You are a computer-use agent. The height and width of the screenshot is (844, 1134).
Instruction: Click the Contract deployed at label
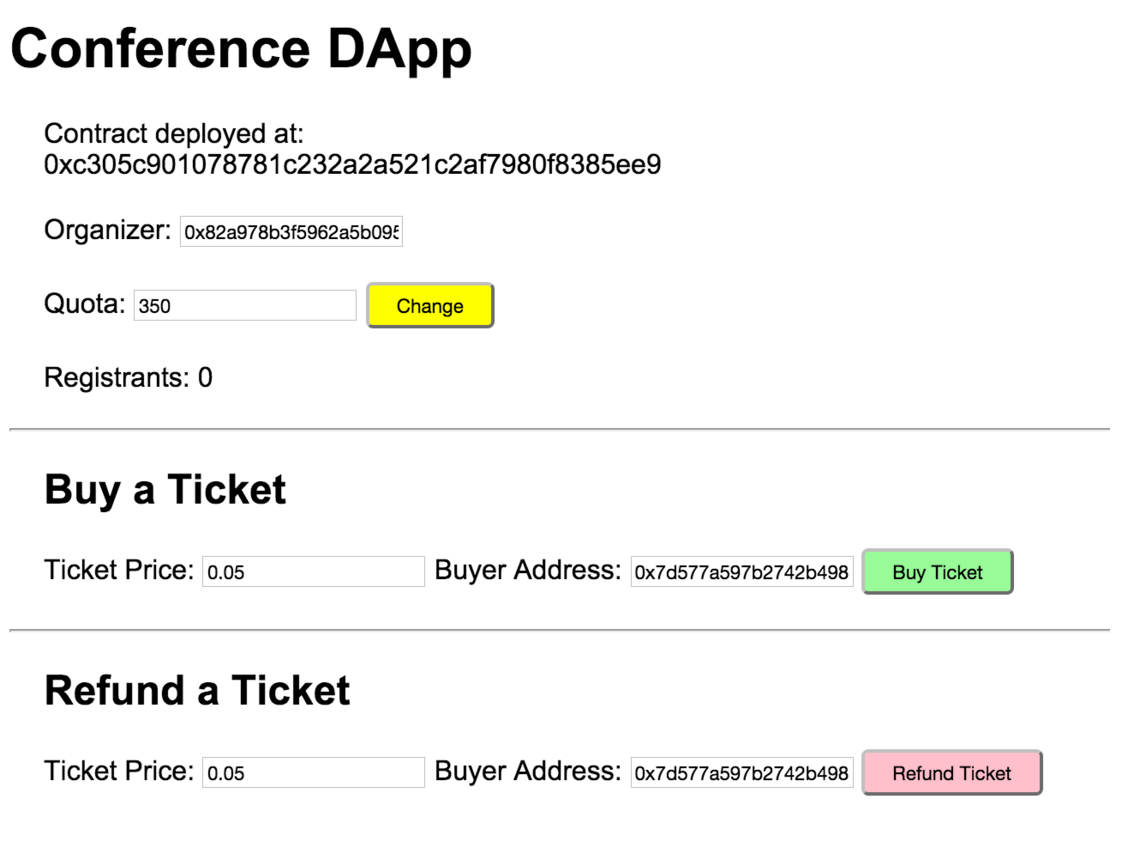(174, 134)
